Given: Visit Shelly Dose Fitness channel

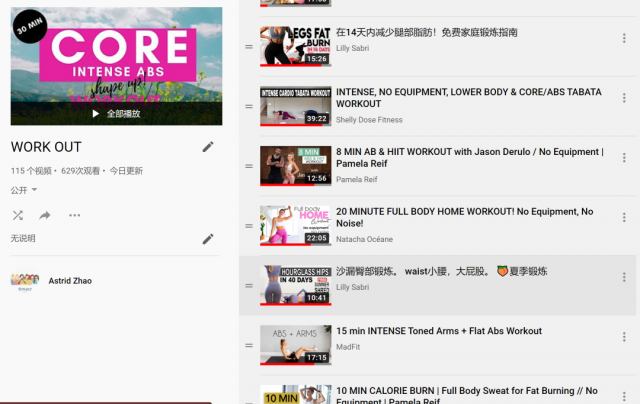Looking at the screenshot, I should point(369,120).
